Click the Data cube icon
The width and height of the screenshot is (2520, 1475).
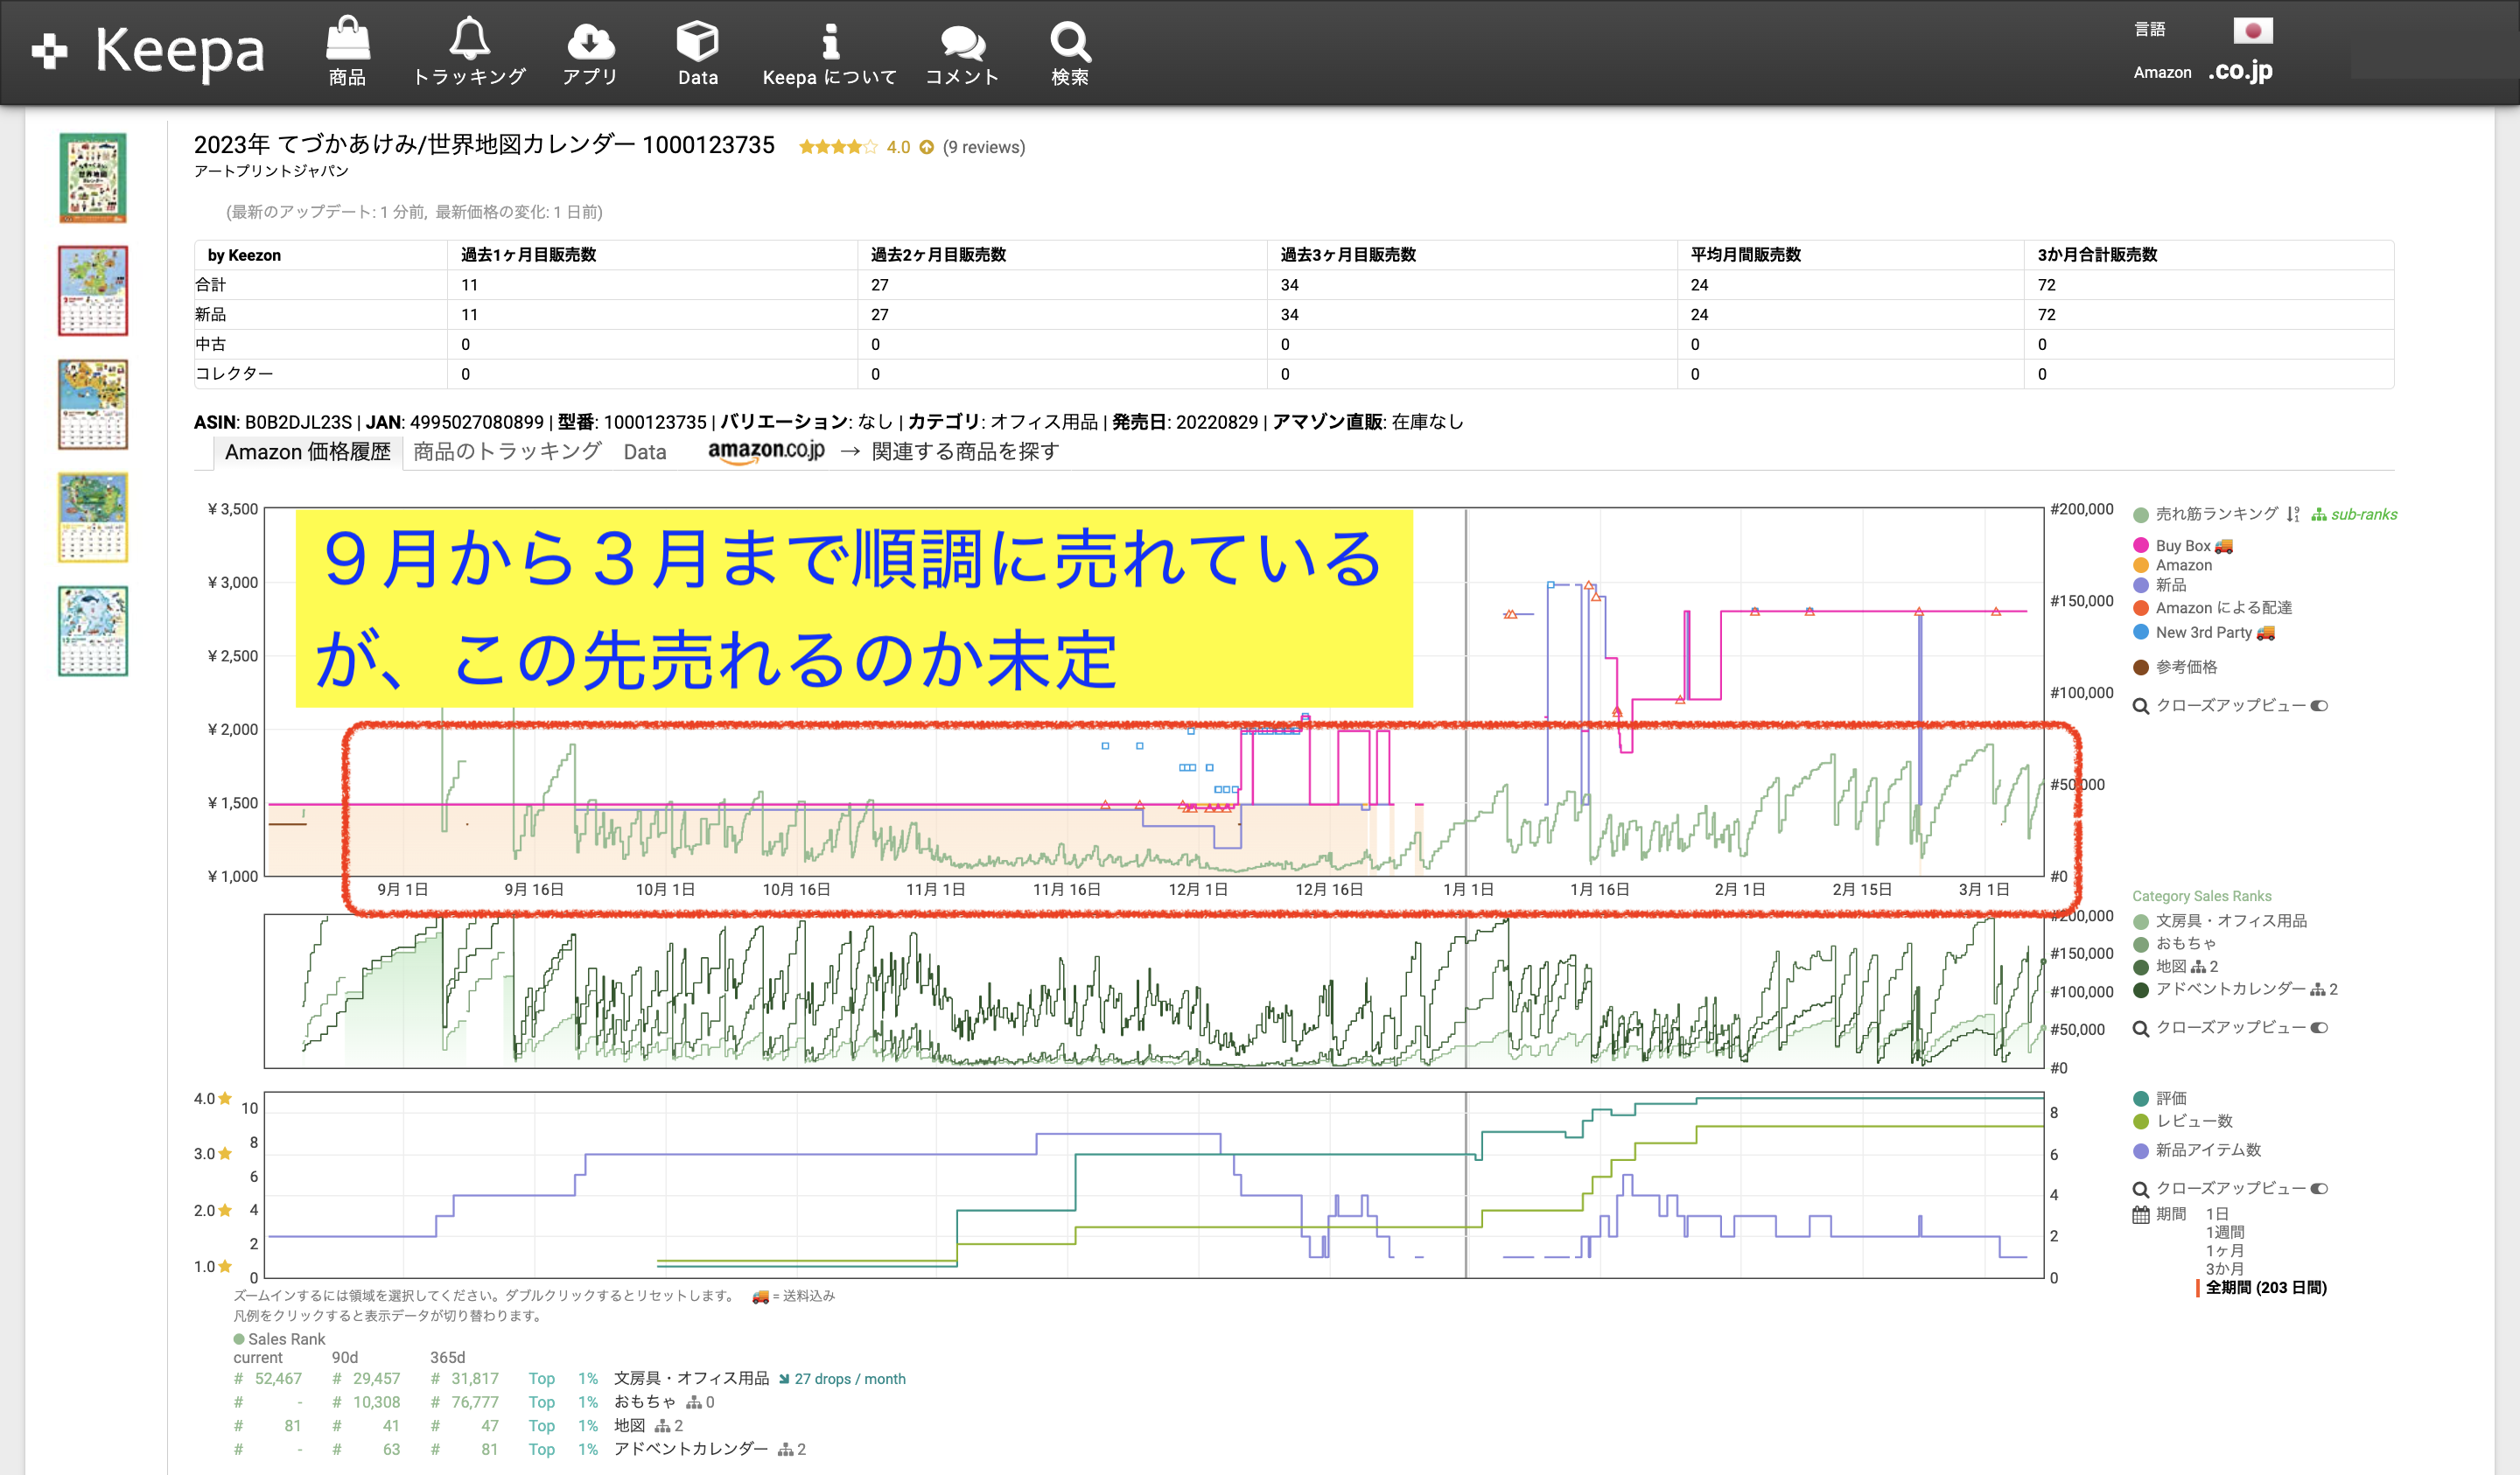point(697,42)
